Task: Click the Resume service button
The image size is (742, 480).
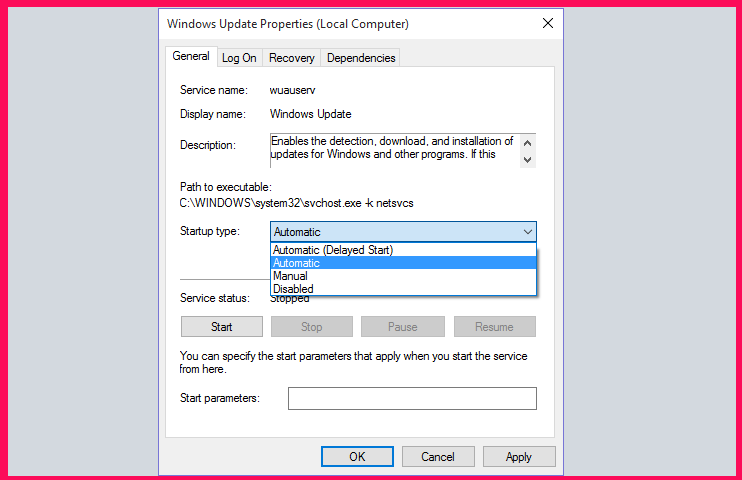Action: pyautogui.click(x=494, y=327)
